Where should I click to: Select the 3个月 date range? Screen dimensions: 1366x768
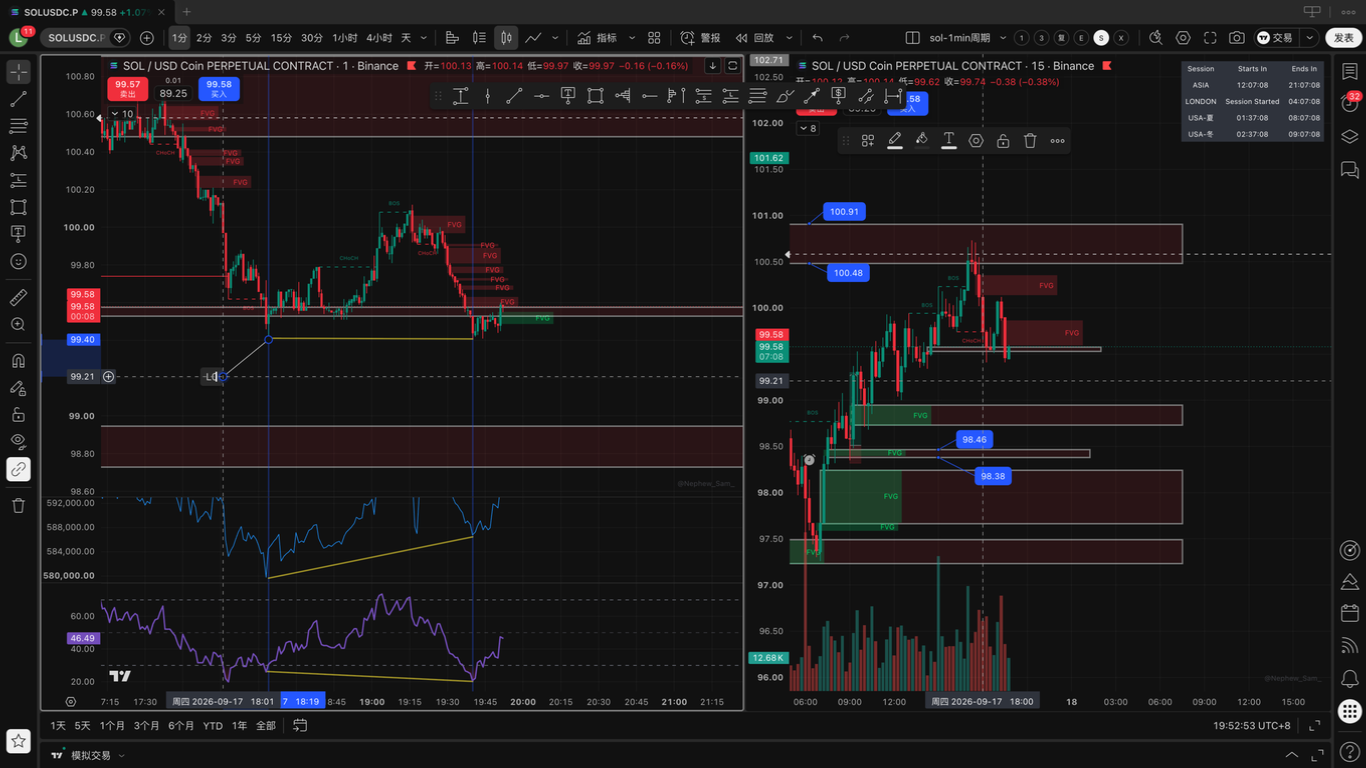[x=146, y=725]
